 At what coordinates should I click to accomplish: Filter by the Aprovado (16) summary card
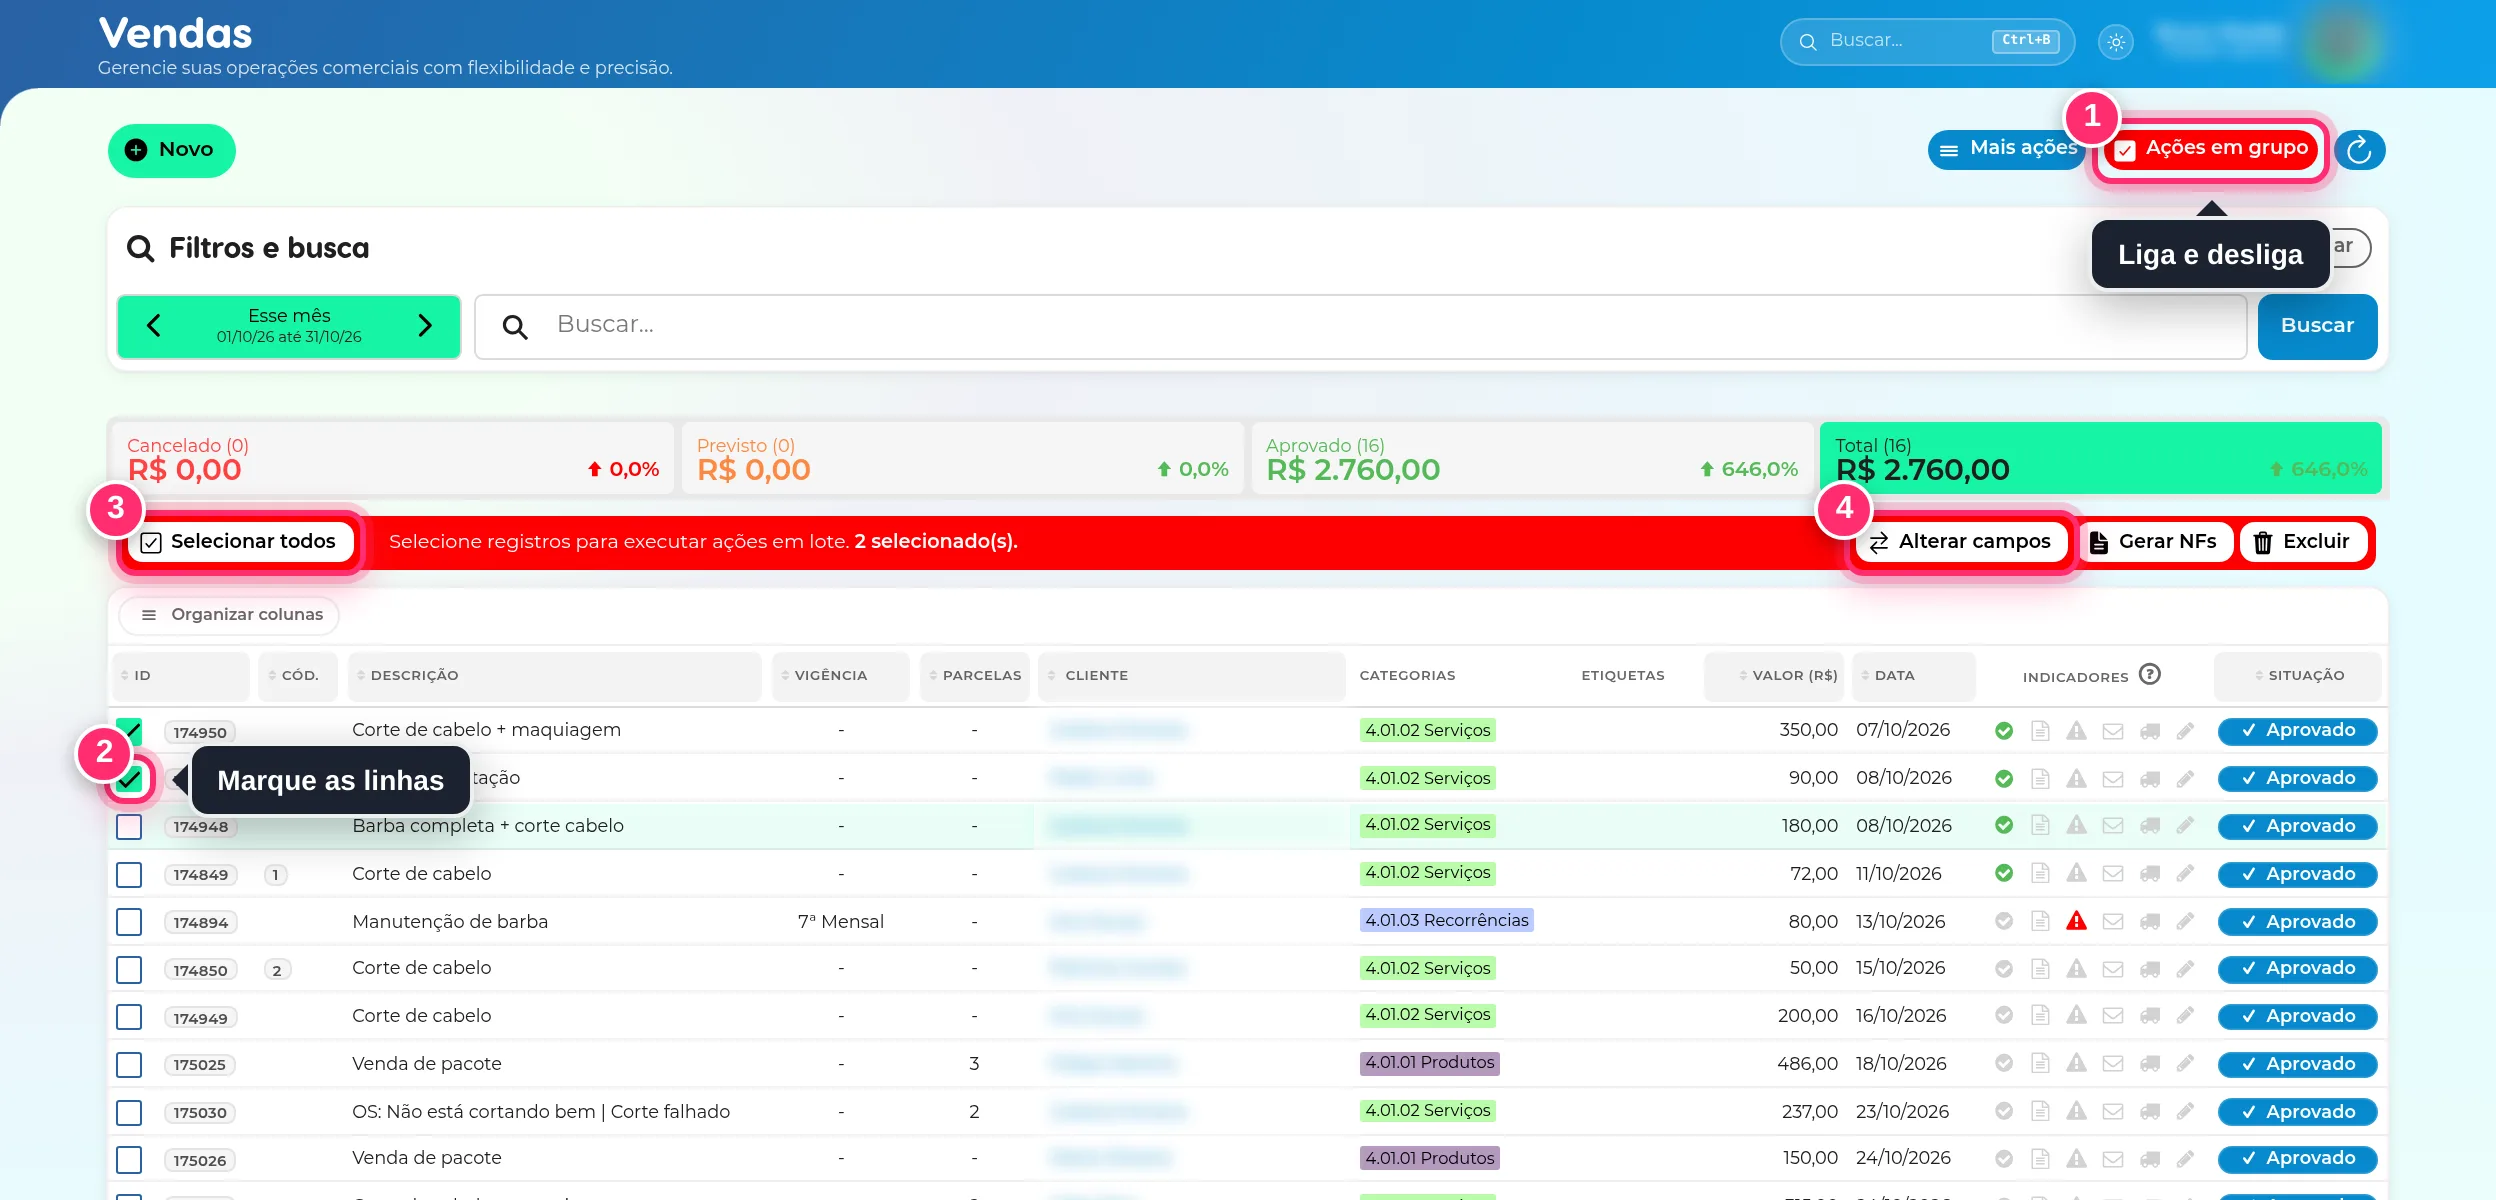[1532, 458]
